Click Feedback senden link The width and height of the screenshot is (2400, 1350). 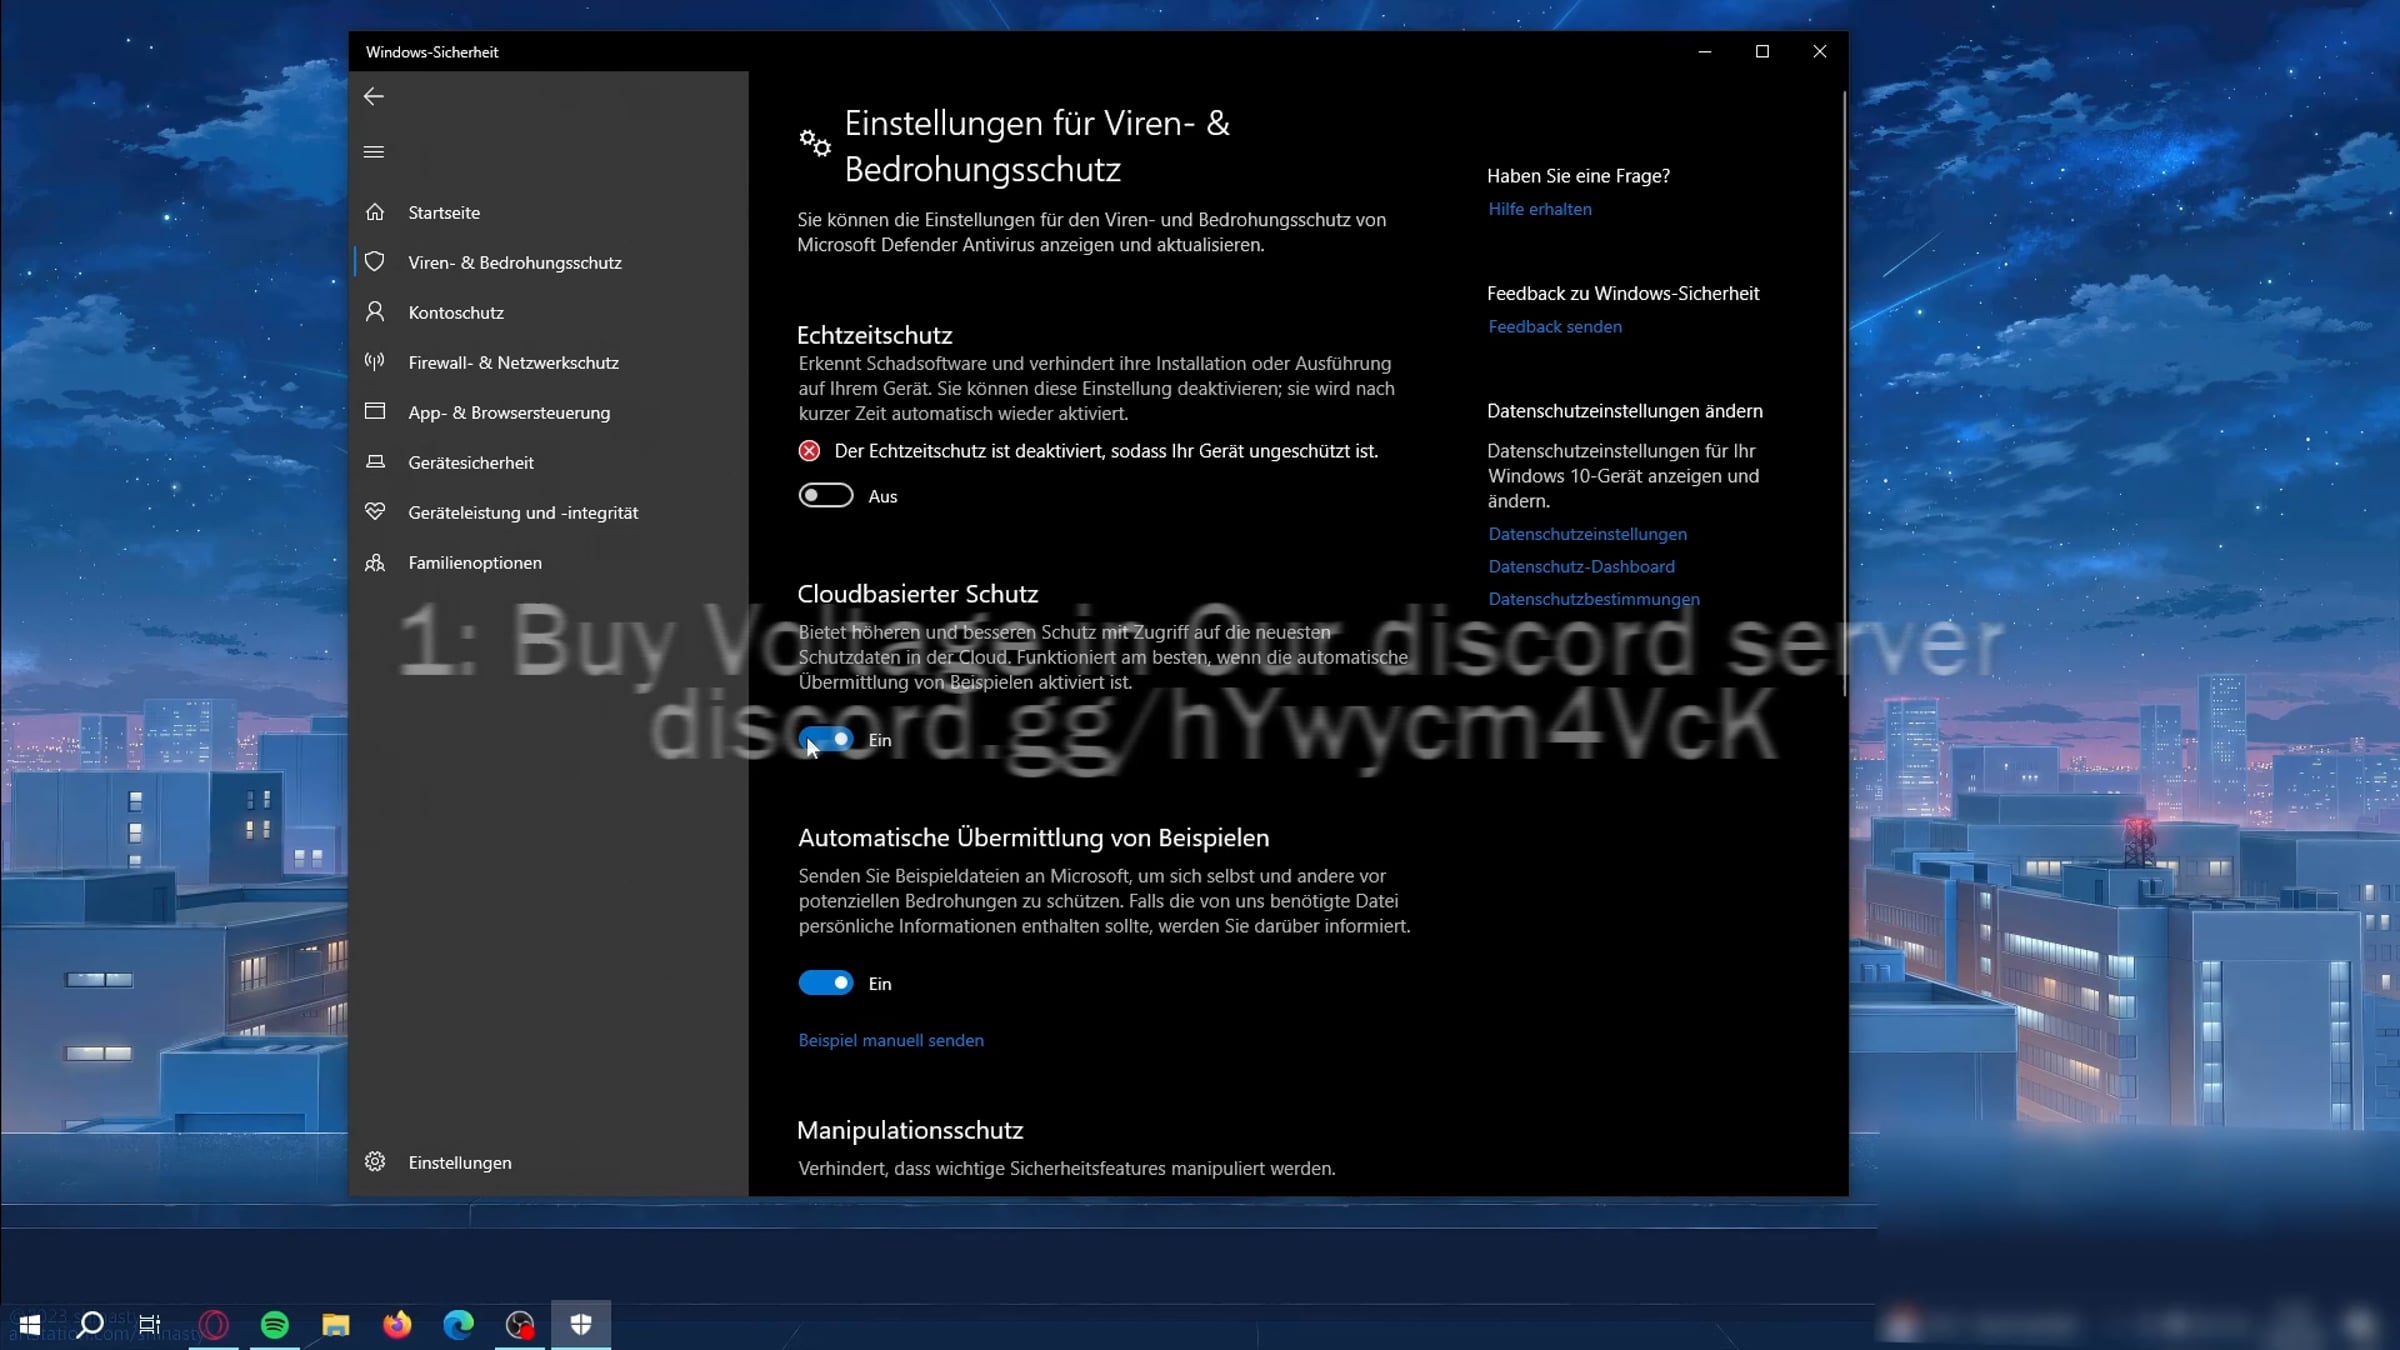1554,327
